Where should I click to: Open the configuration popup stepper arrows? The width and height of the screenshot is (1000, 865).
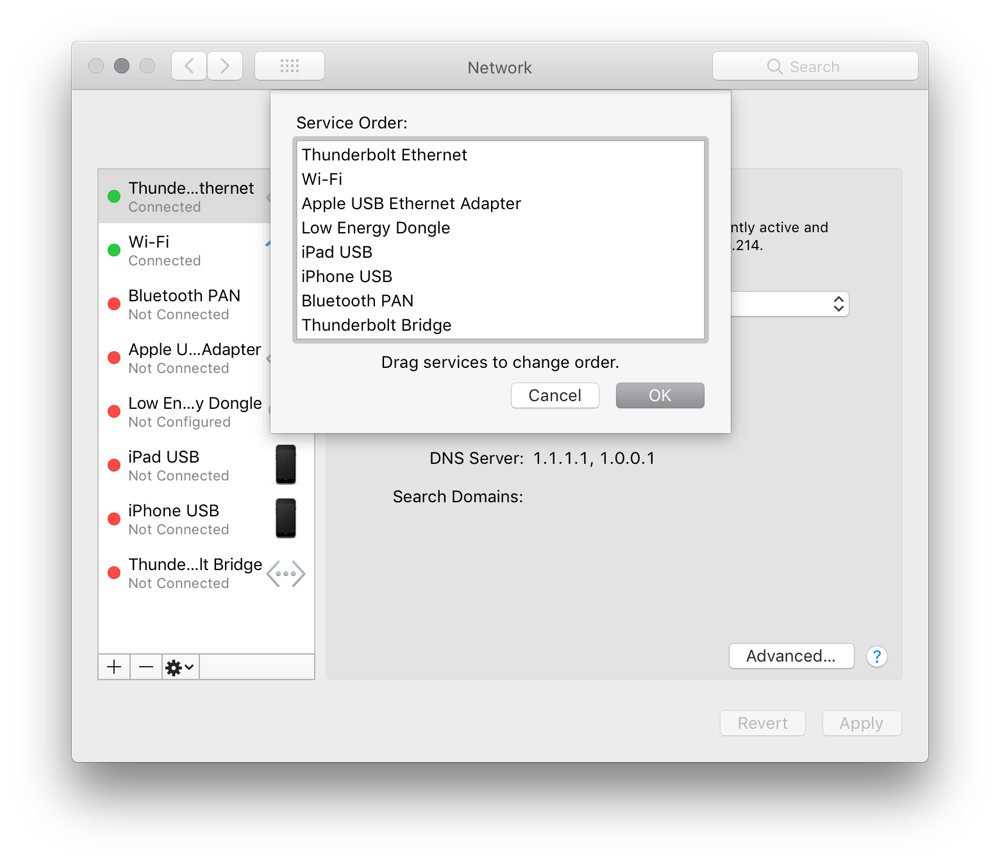pos(838,304)
